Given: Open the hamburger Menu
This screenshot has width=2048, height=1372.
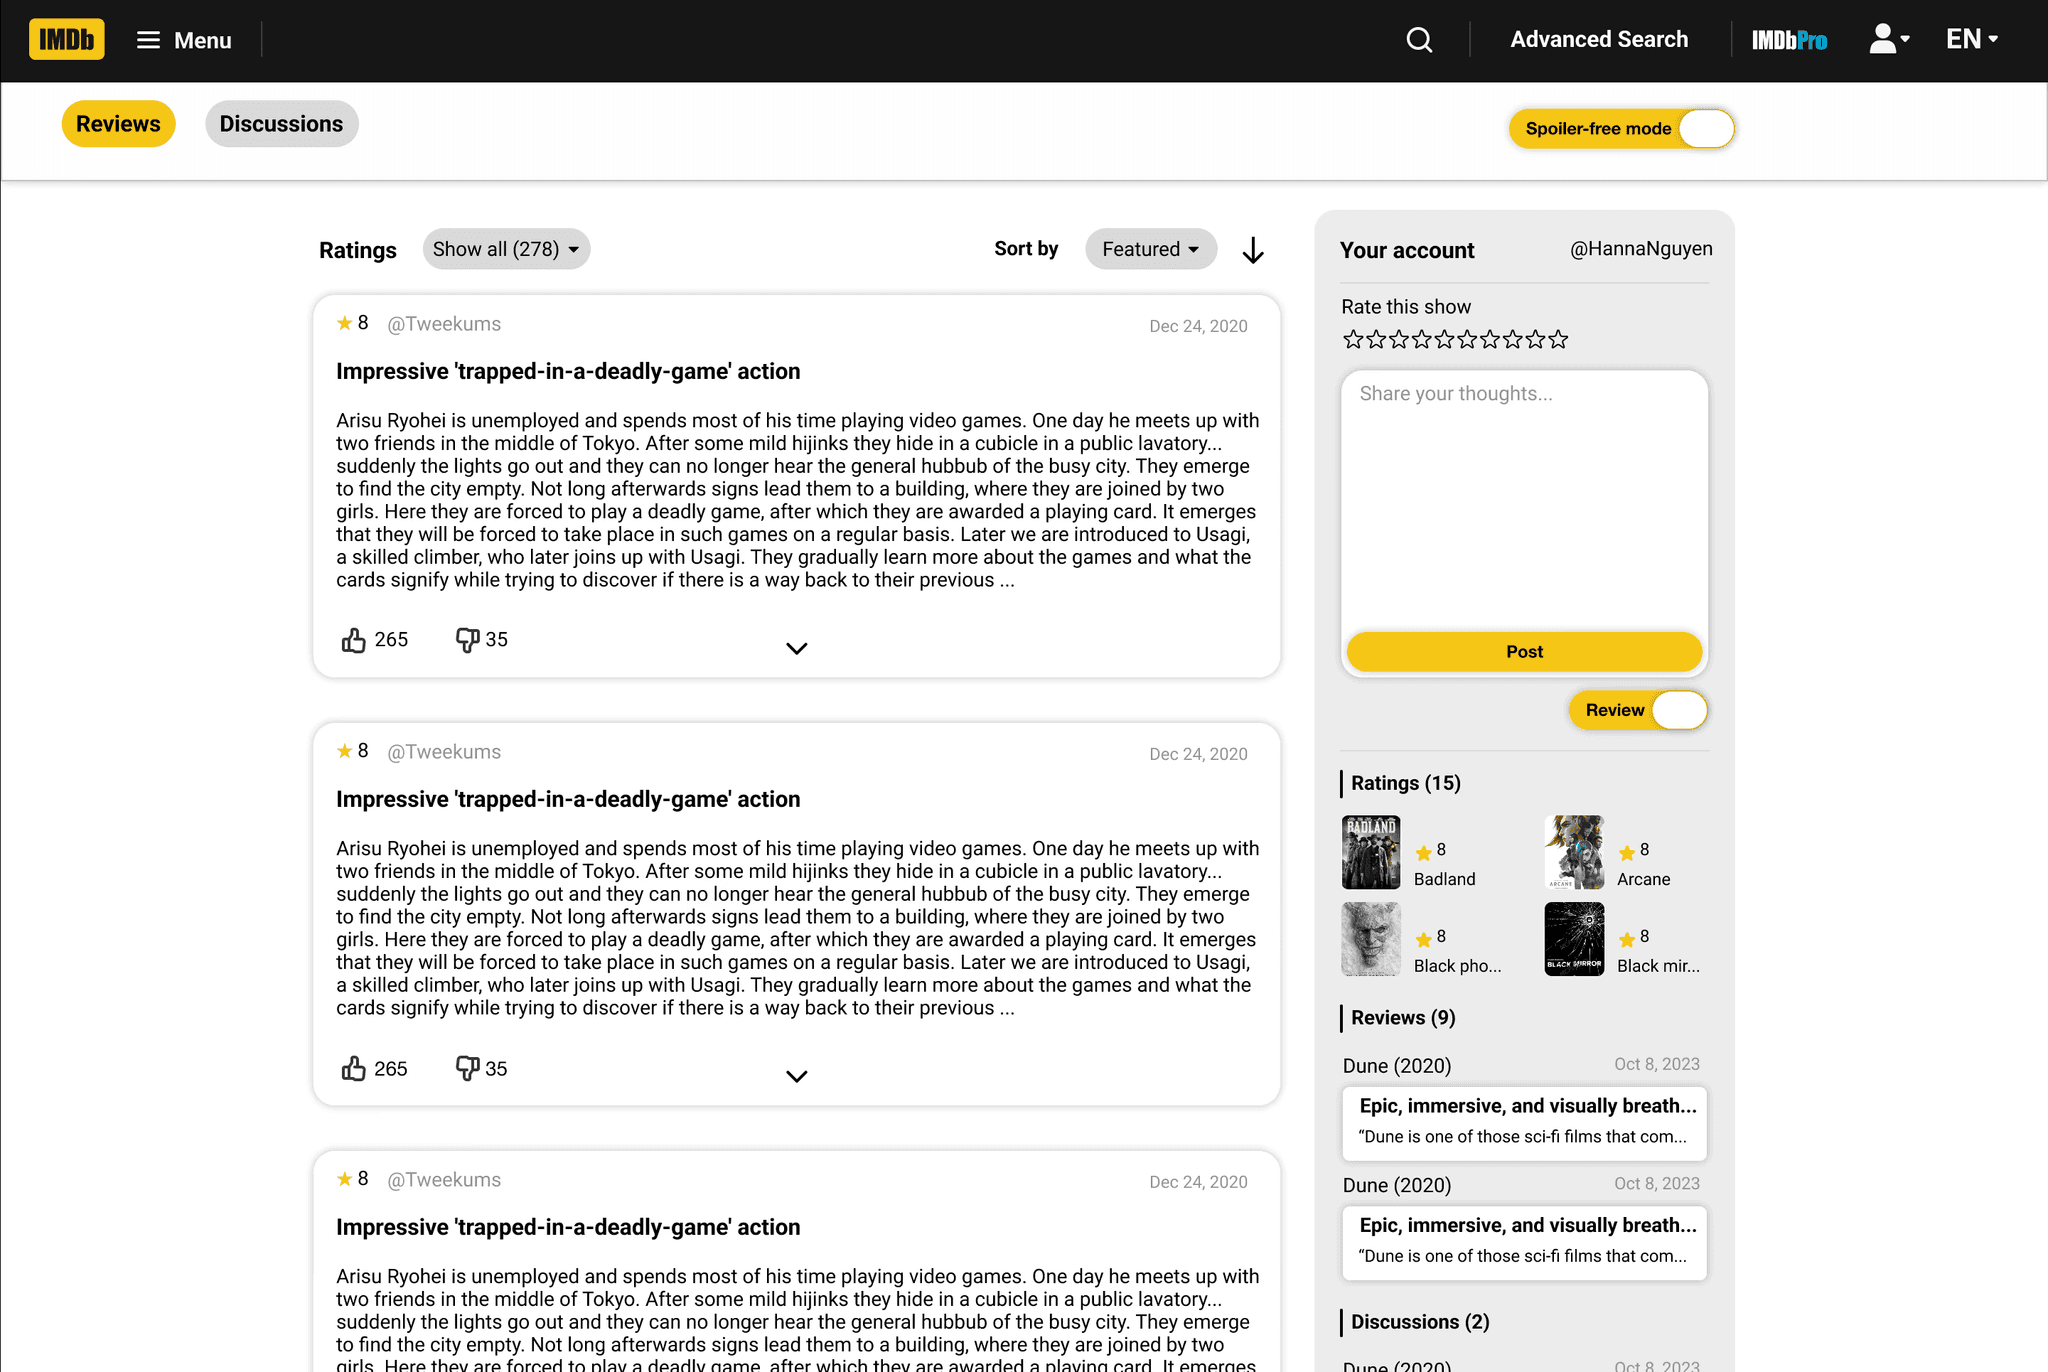Looking at the screenshot, I should tap(184, 40).
